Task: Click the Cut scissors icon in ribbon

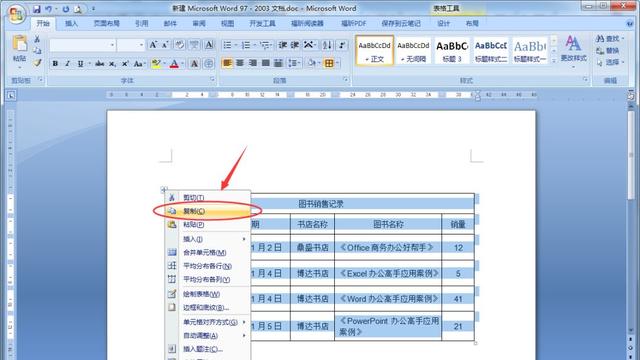Action: [x=37, y=39]
